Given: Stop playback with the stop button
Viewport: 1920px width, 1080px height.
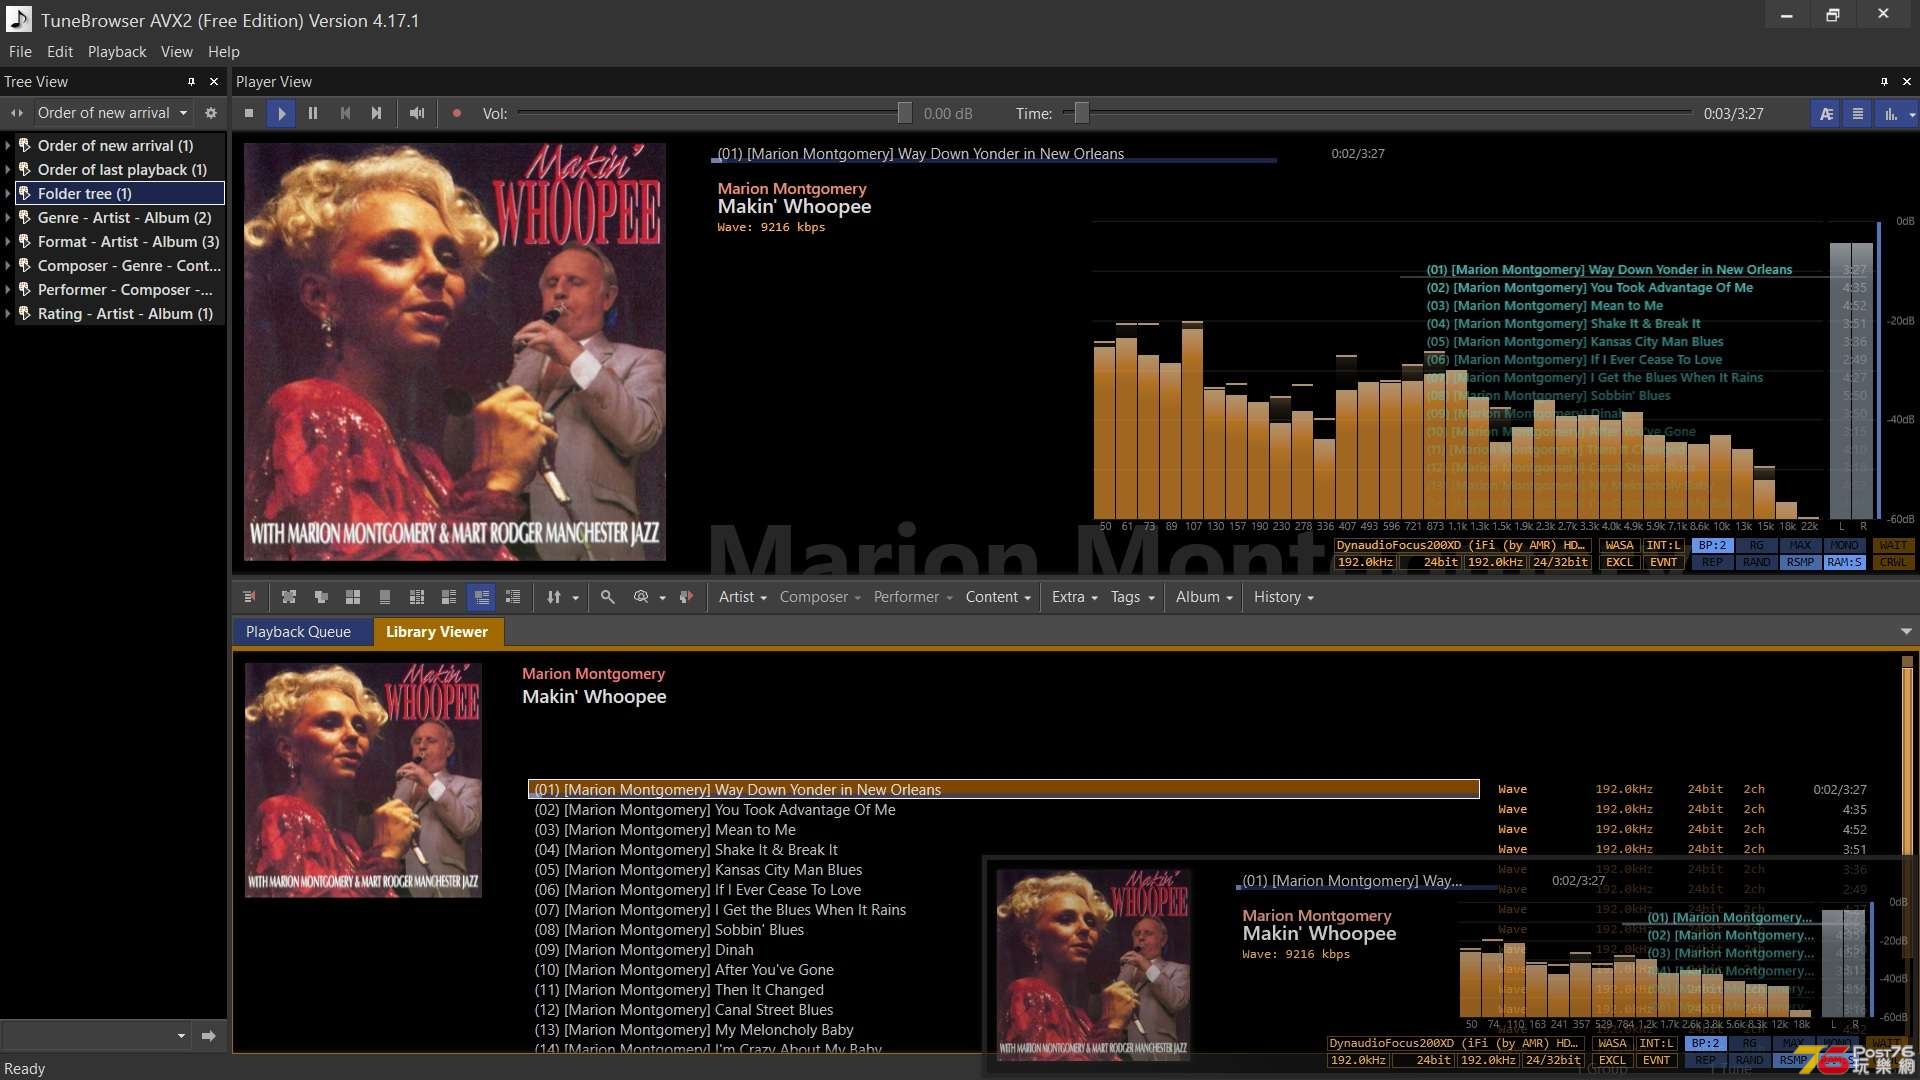Looking at the screenshot, I should pyautogui.click(x=249, y=113).
